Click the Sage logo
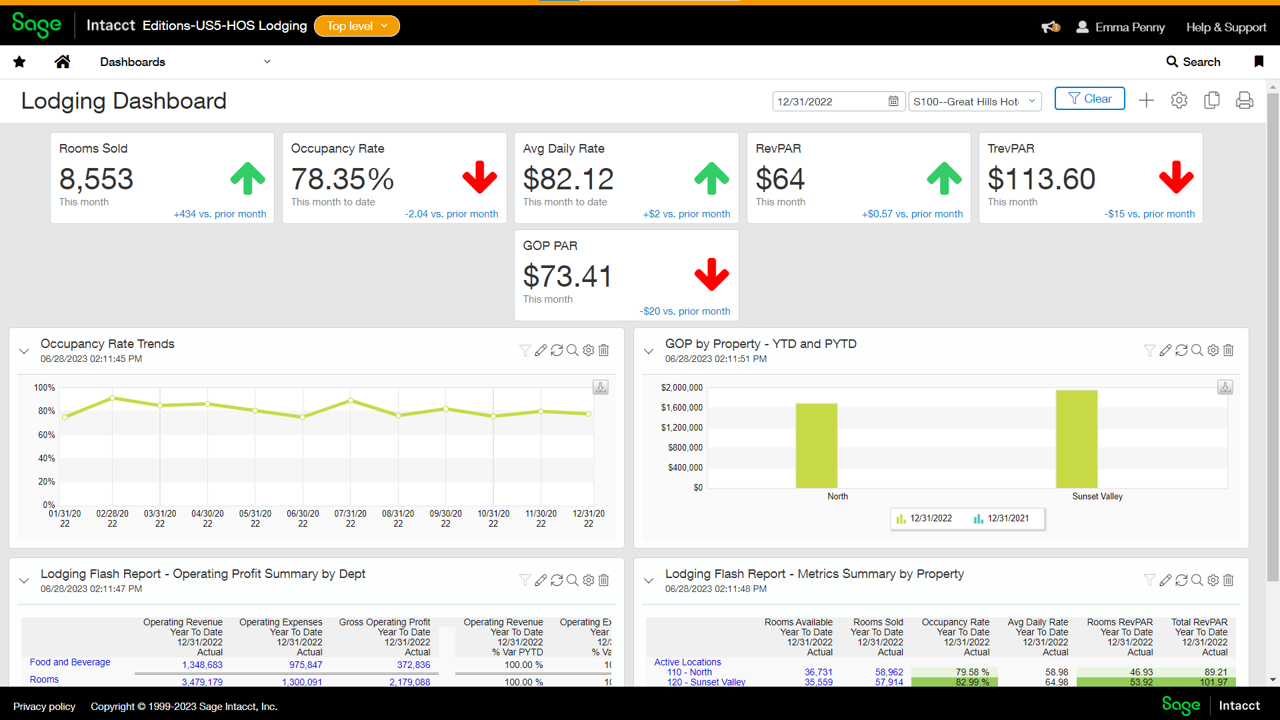This screenshot has width=1280, height=720. 36,25
